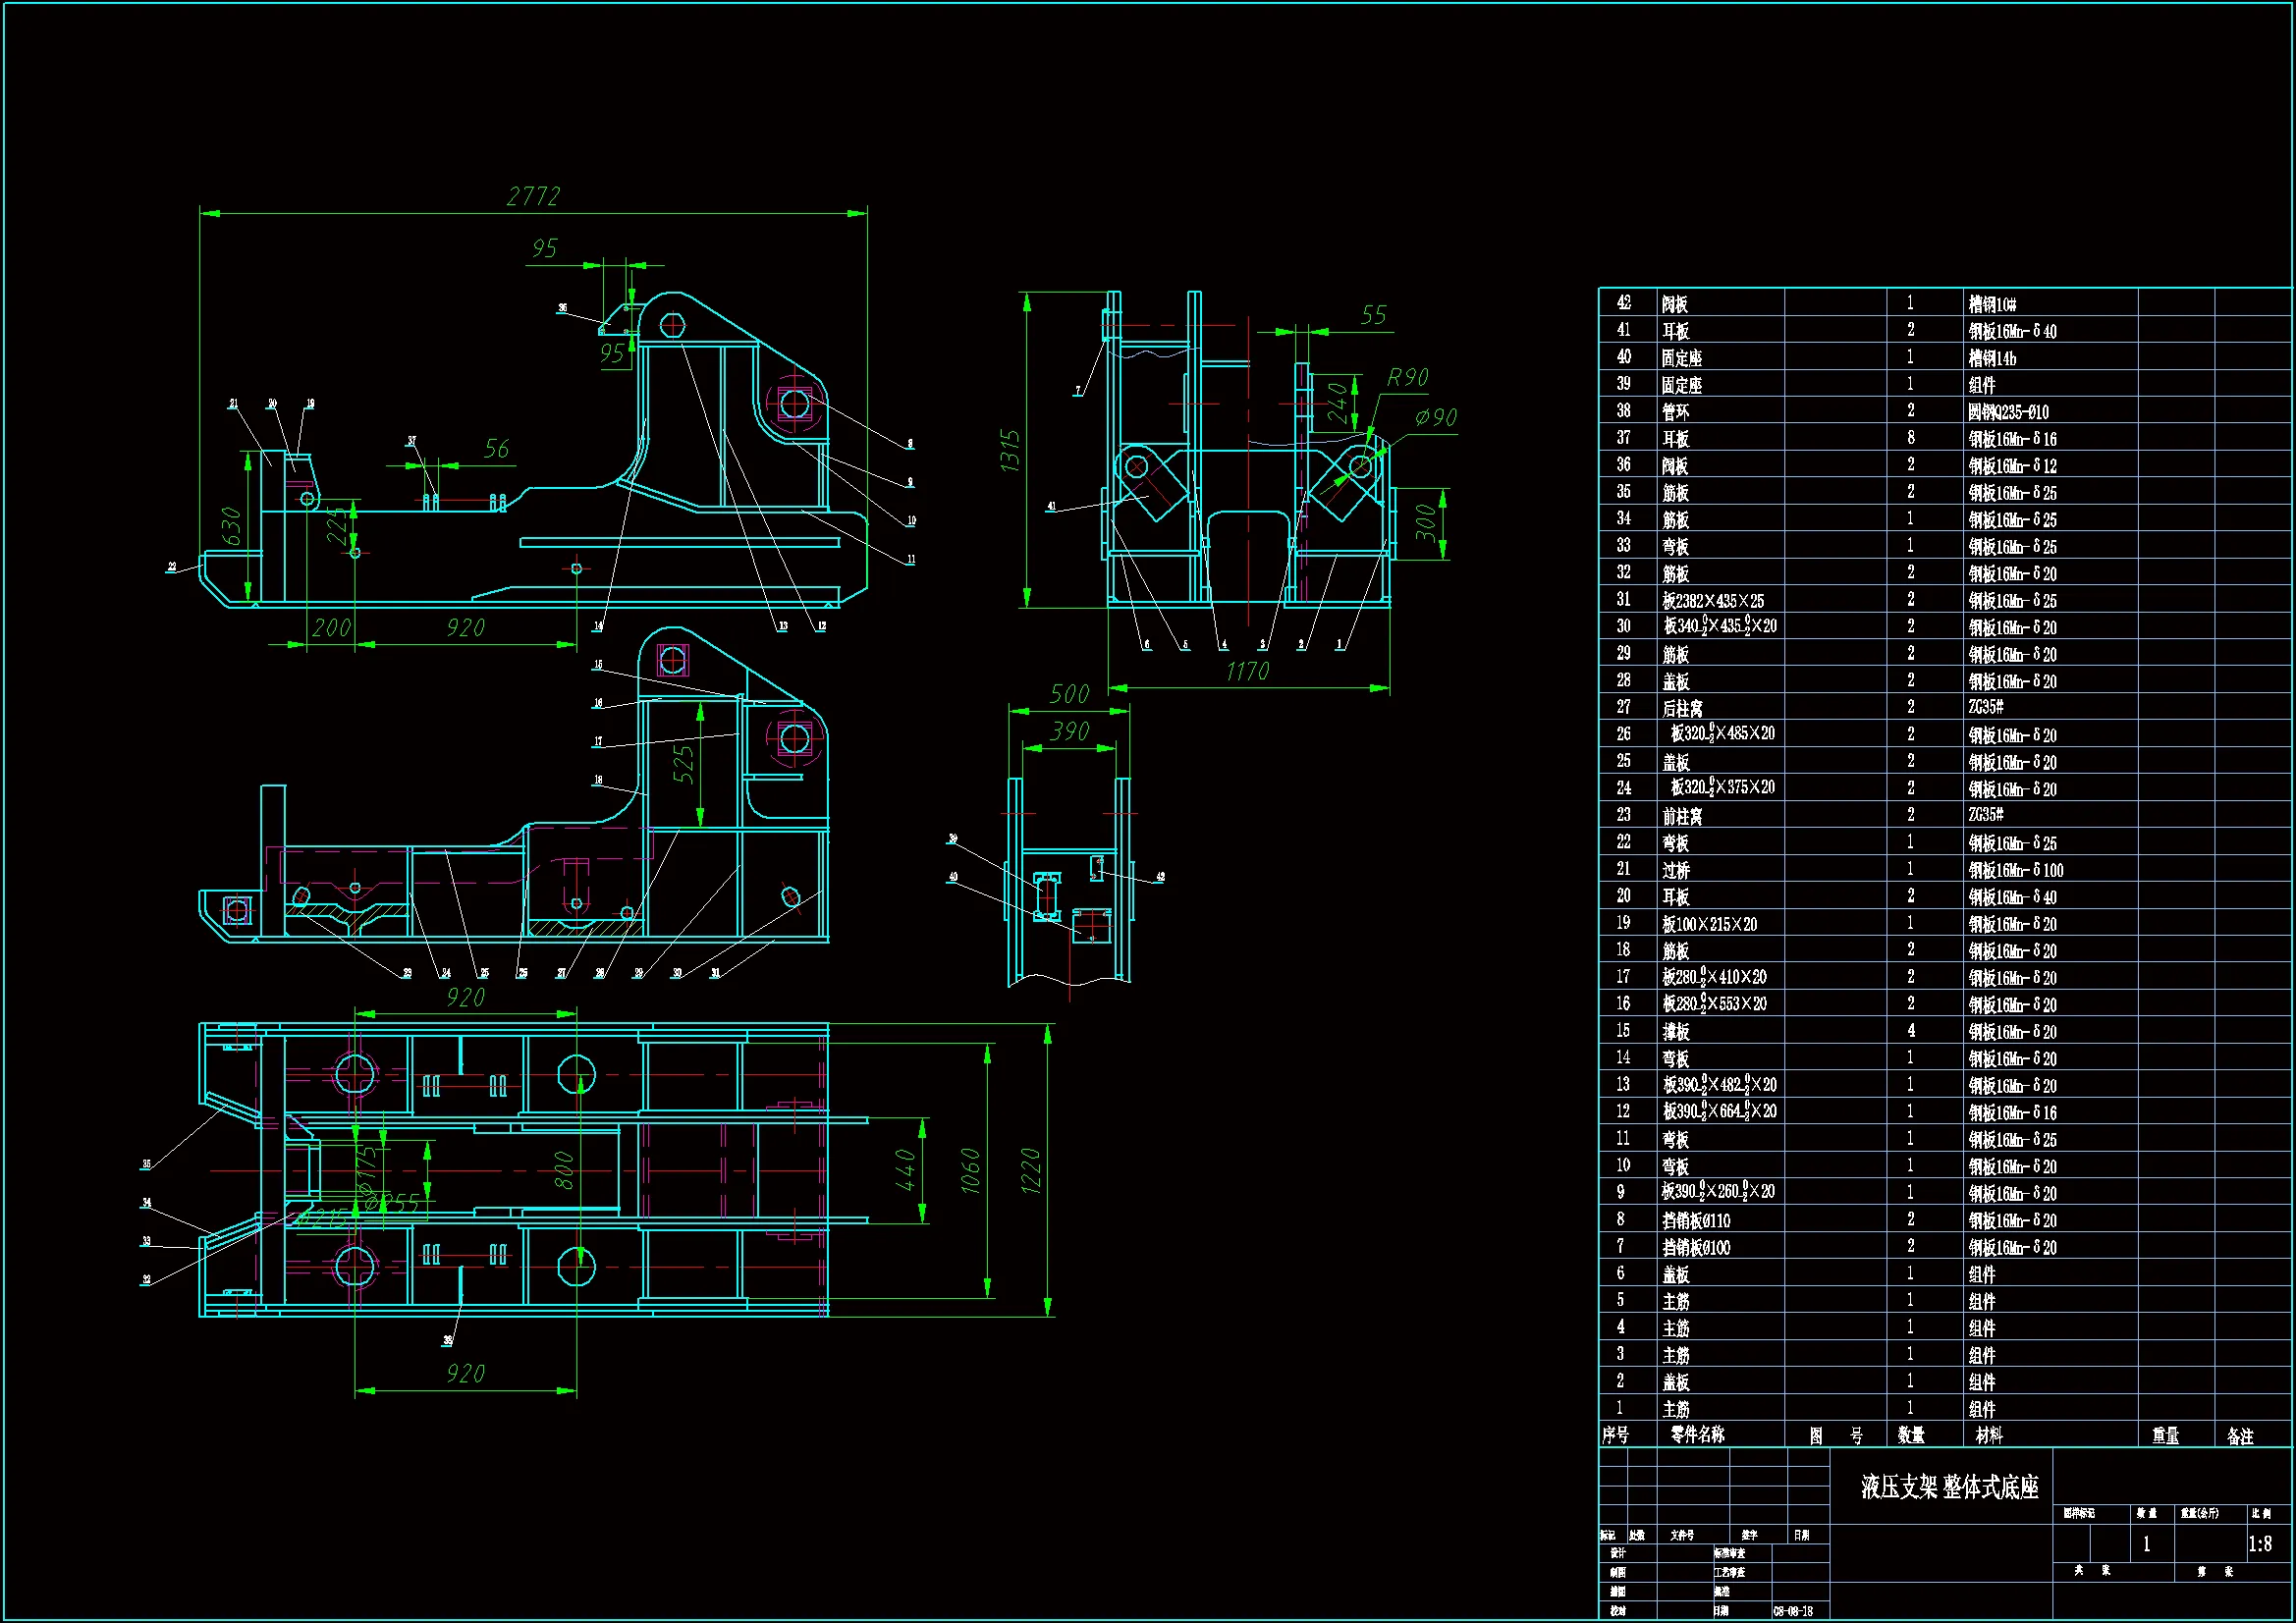
Task: Click the 2772 overall length dimension
Action: (533, 197)
